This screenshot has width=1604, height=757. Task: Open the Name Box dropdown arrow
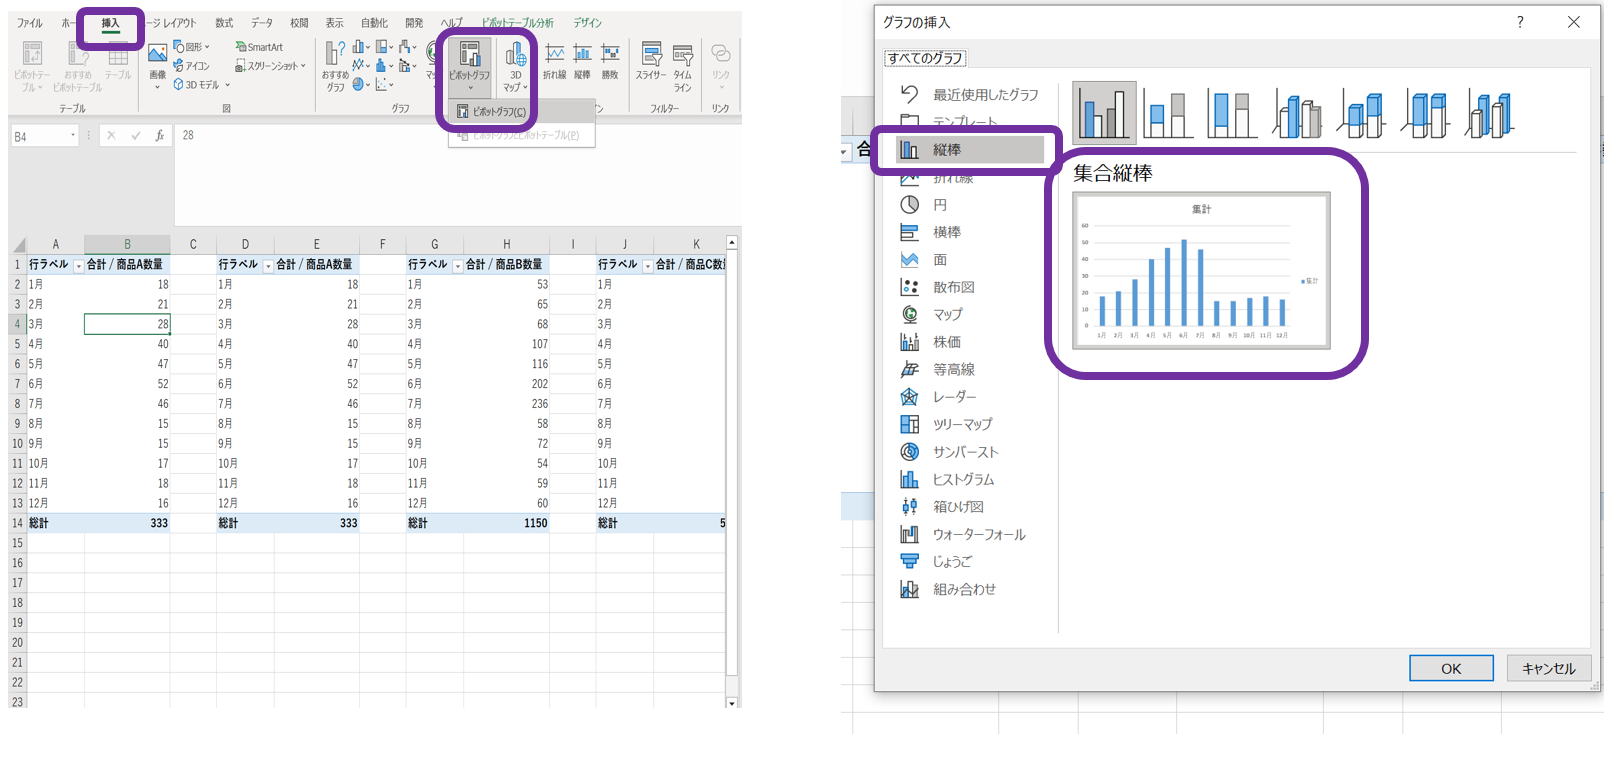click(73, 136)
